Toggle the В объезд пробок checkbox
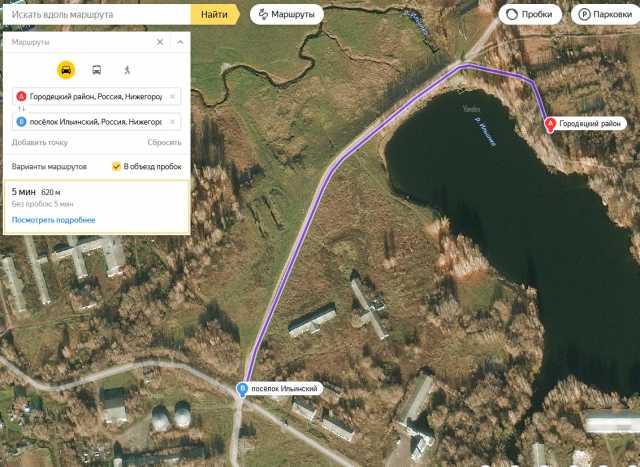Image resolution: width=640 pixels, height=467 pixels. coord(116,167)
